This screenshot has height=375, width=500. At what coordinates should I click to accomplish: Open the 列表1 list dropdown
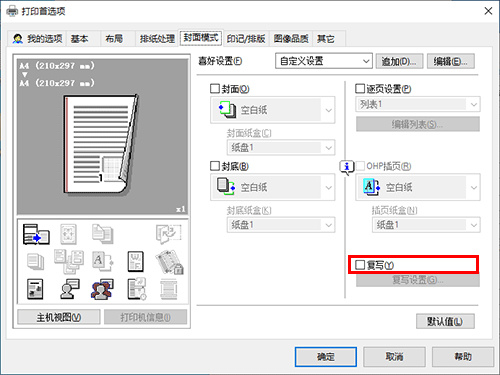coord(418,104)
